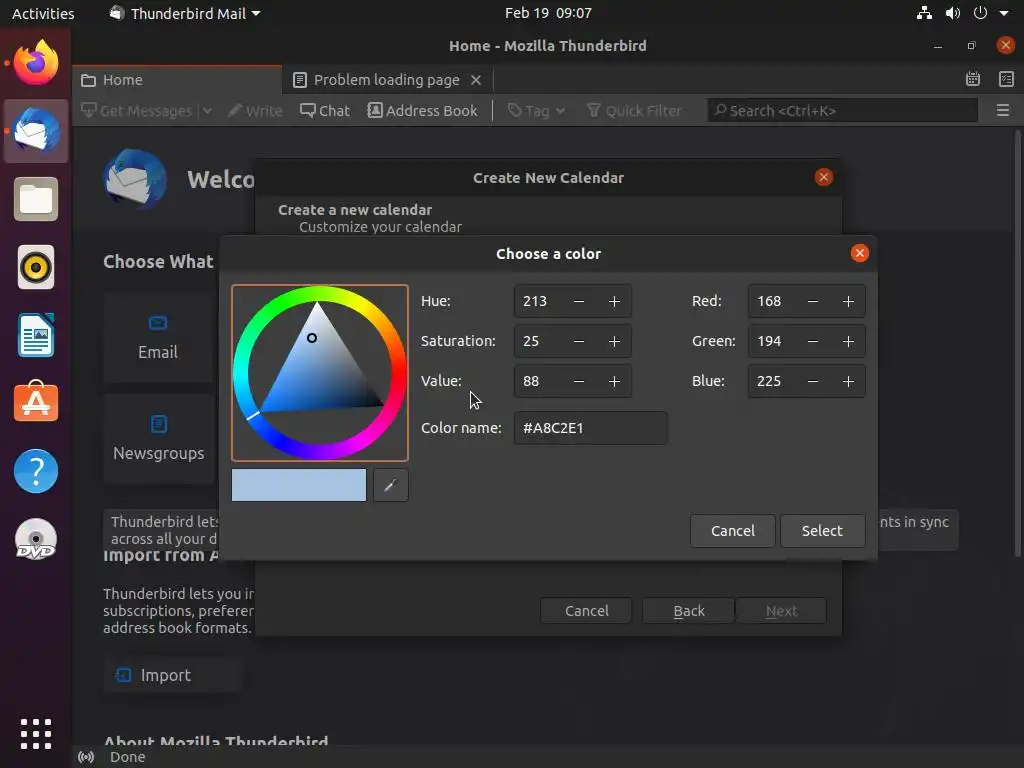
Task: Click the network status tray icon
Action: pyautogui.click(x=924, y=13)
